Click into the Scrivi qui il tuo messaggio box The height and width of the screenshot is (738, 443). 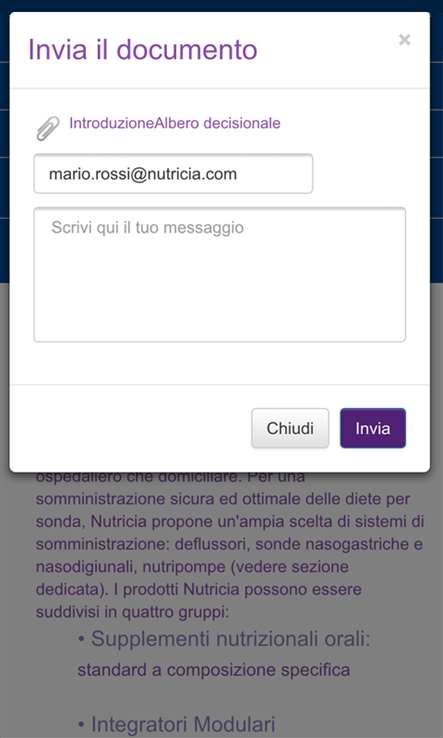pos(219,275)
